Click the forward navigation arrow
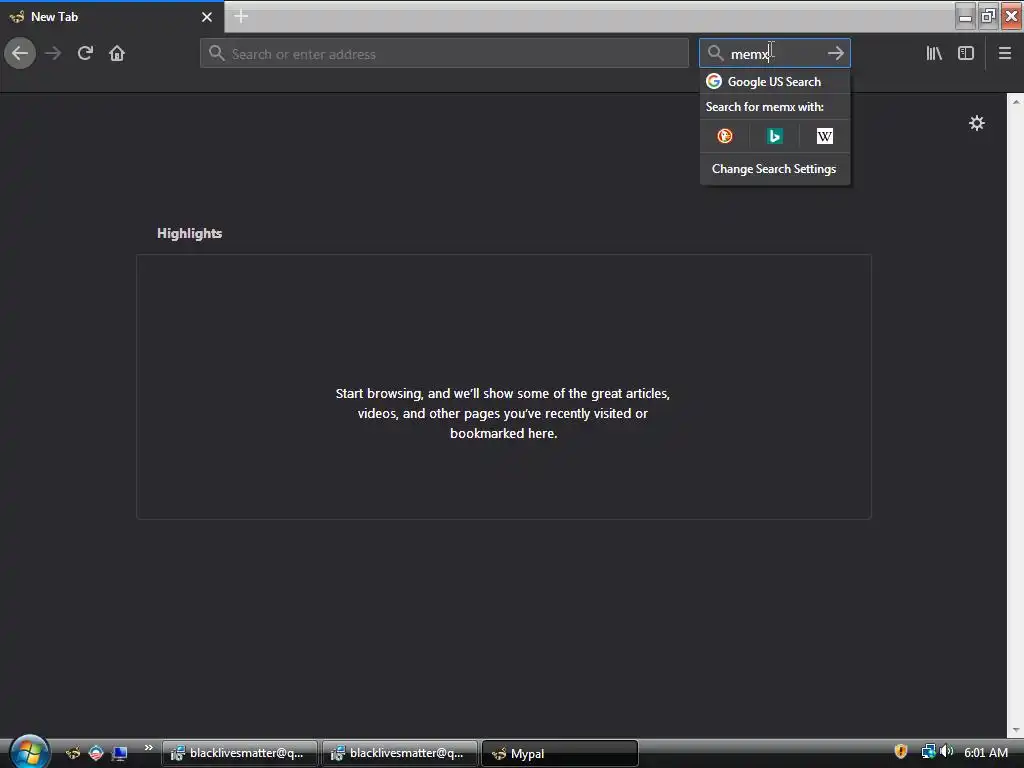This screenshot has width=1024, height=768. (x=53, y=53)
